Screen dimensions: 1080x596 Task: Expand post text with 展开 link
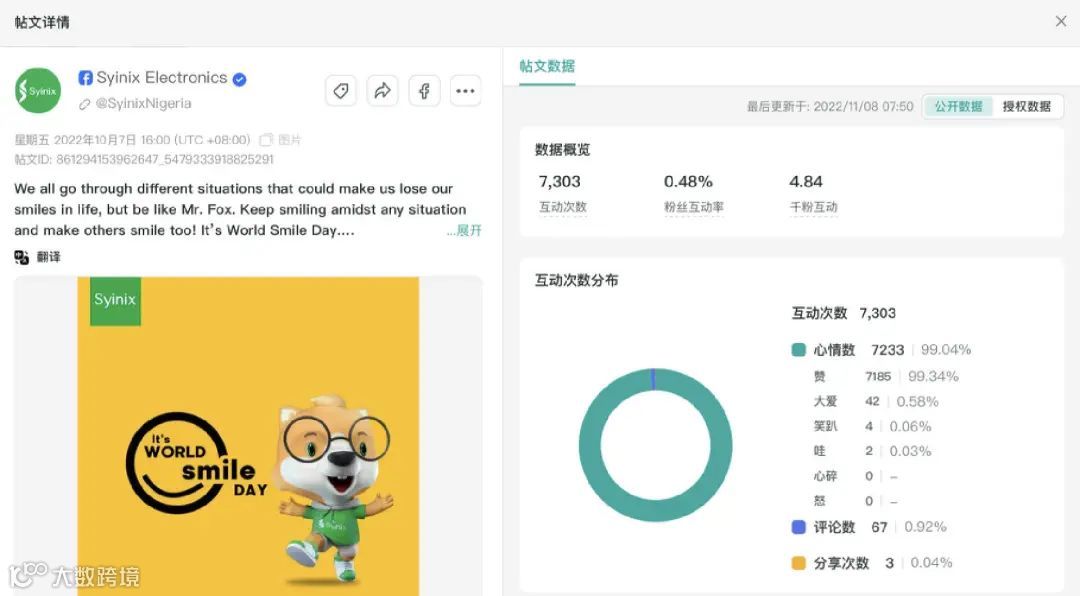click(464, 230)
